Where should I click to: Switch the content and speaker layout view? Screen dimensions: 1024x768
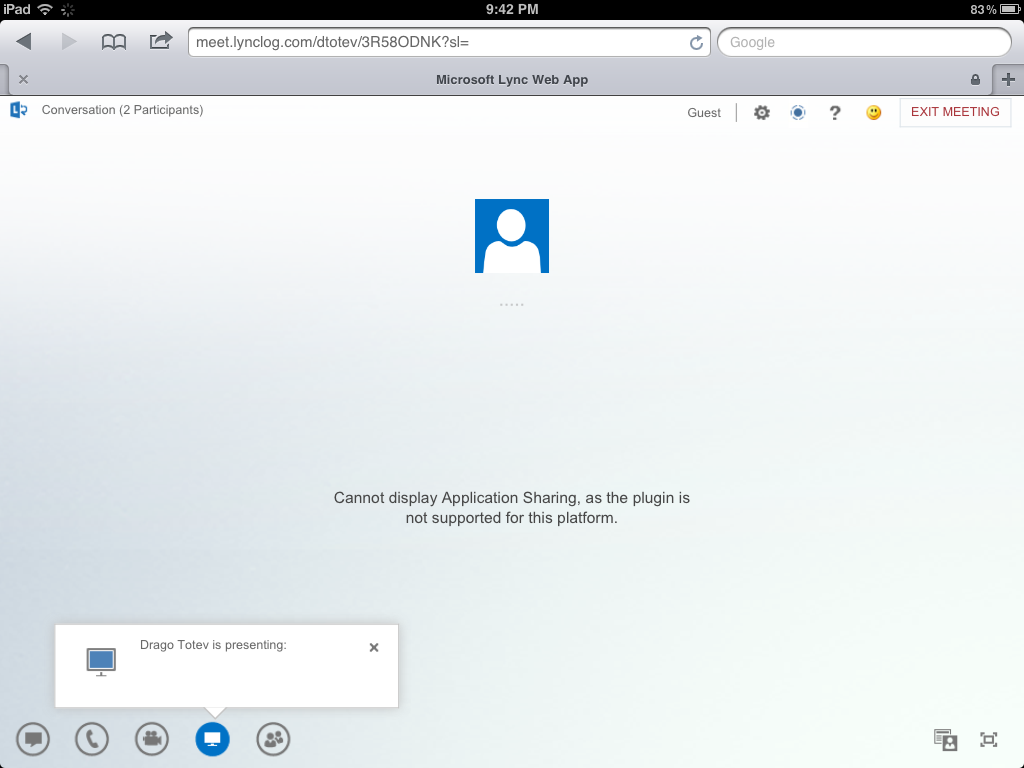944,739
